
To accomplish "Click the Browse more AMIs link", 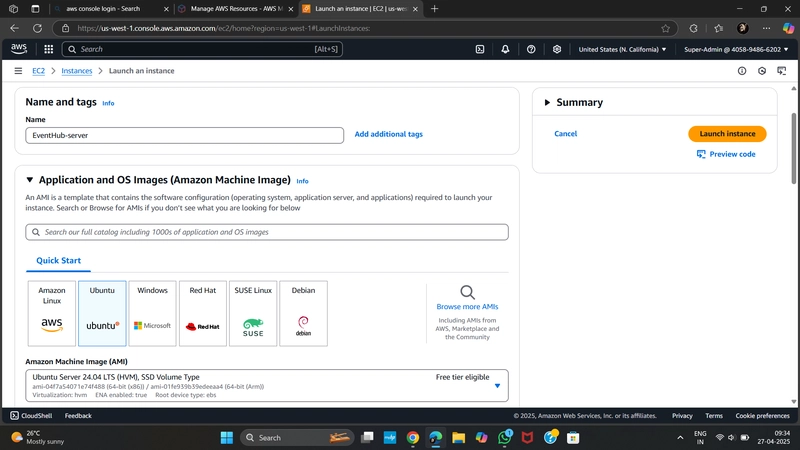I will point(467,307).
